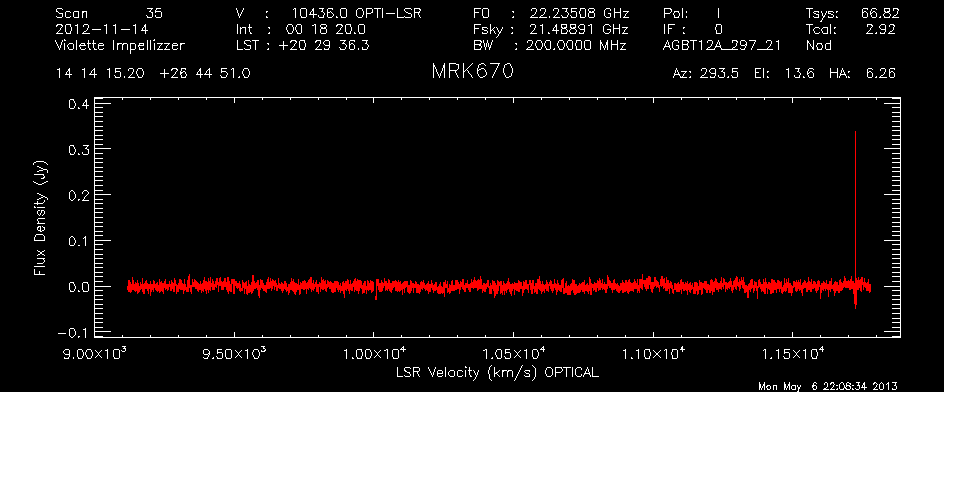The width and height of the screenshot is (962, 490).
Task: Click y-axis tick label 0.0
Action: pyautogui.click(x=79, y=287)
